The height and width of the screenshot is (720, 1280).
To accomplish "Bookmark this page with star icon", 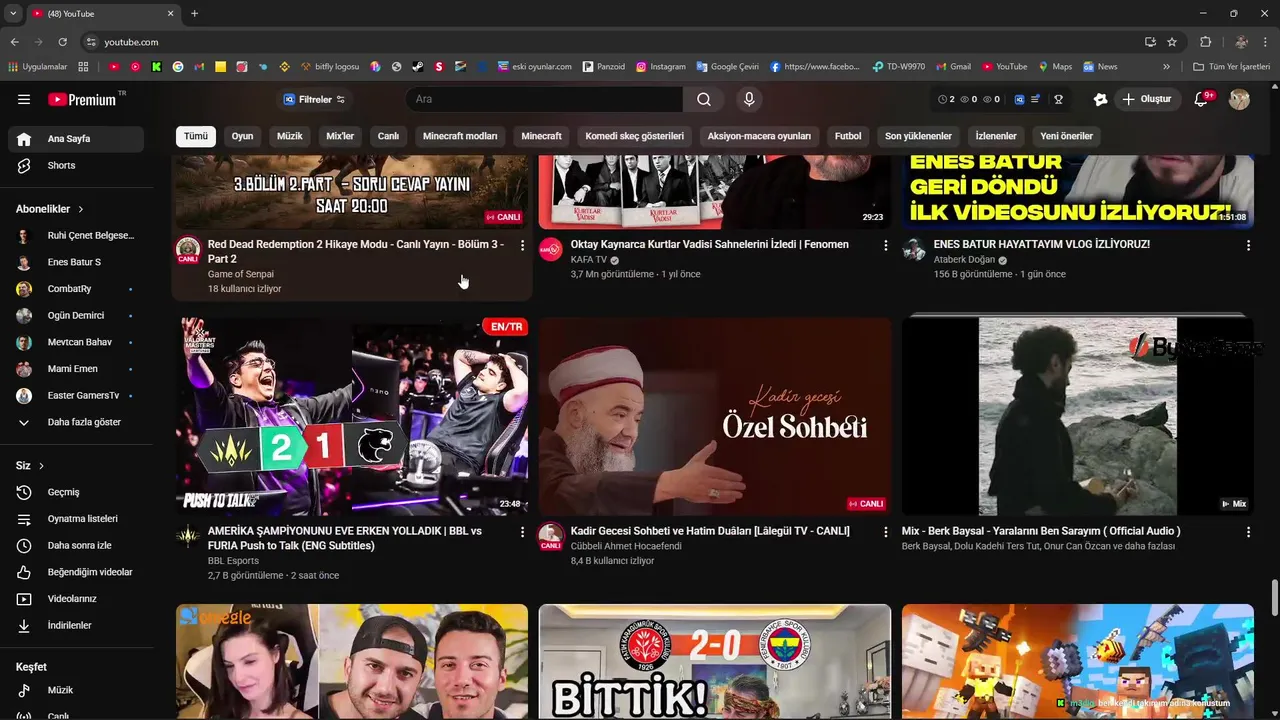I will click(x=1172, y=42).
